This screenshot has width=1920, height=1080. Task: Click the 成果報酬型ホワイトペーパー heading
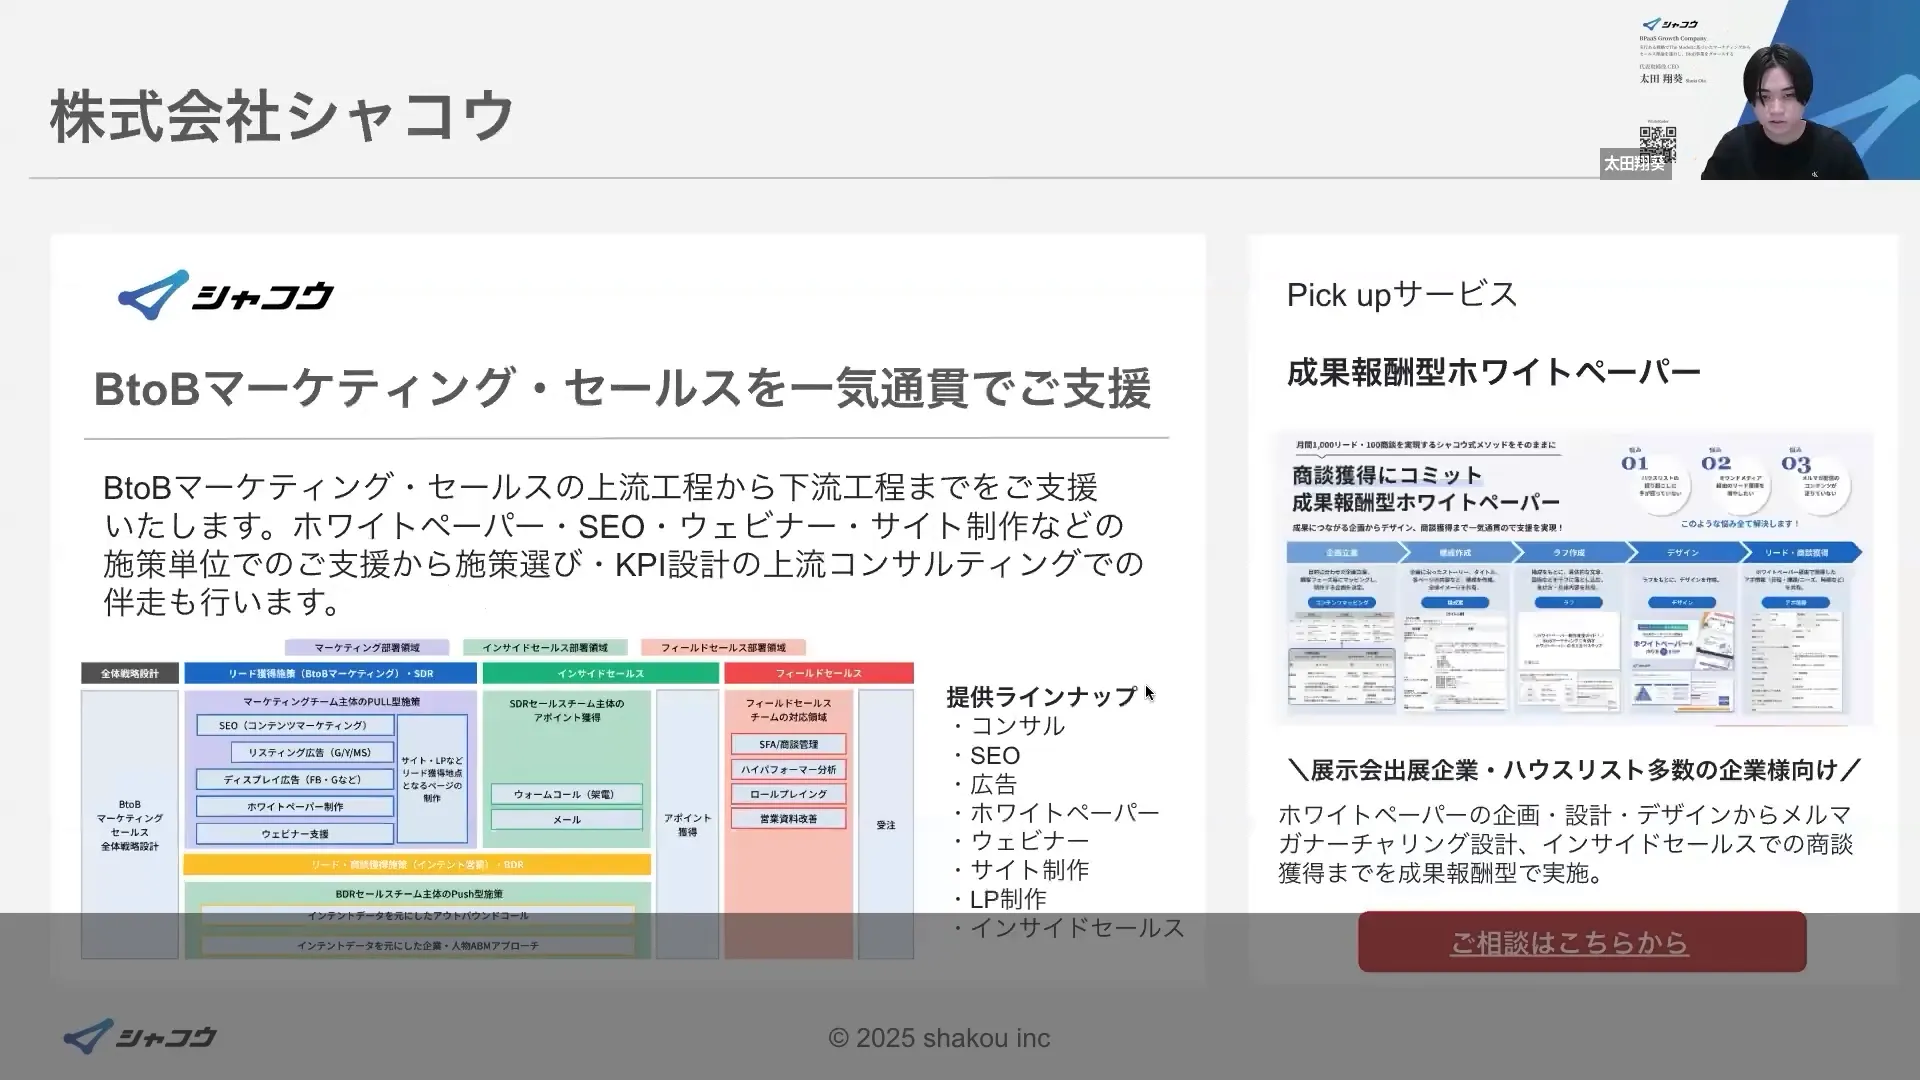coord(1493,372)
